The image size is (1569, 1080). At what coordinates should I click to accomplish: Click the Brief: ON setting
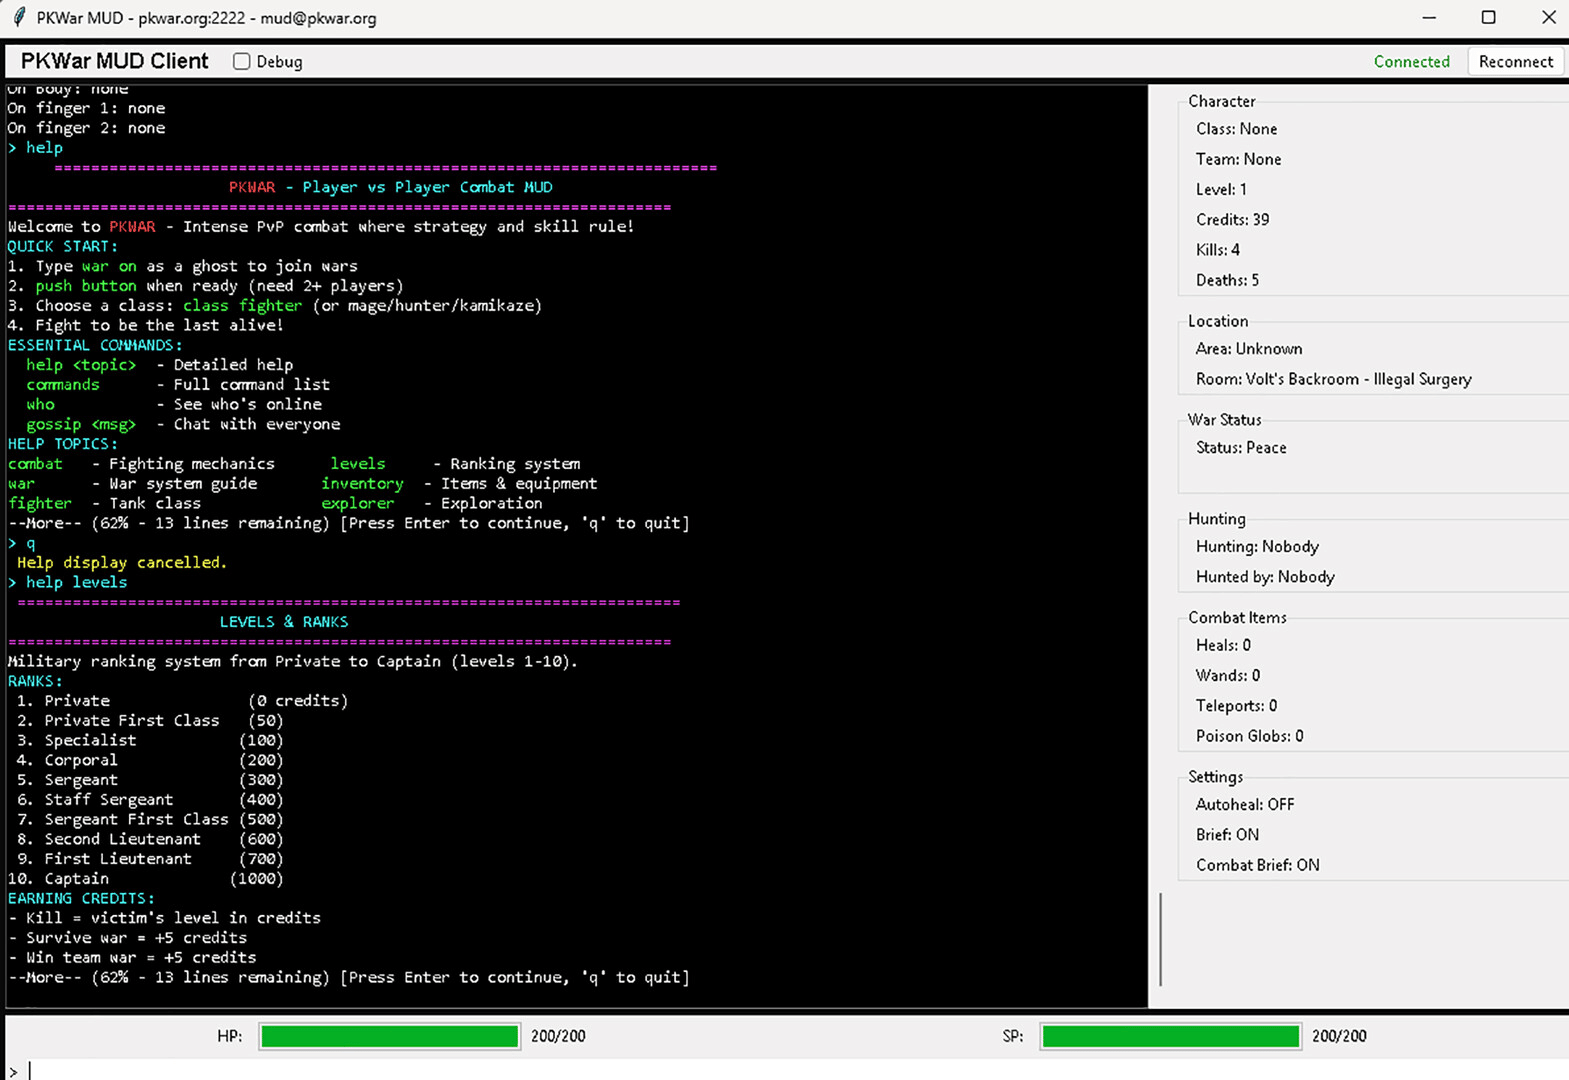1227,835
